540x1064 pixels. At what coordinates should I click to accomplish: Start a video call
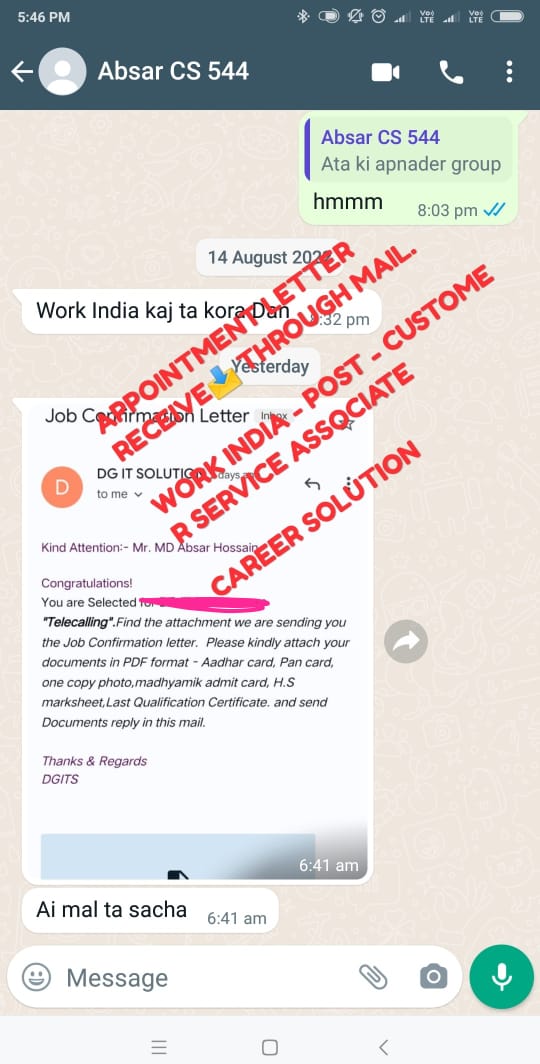click(x=385, y=72)
